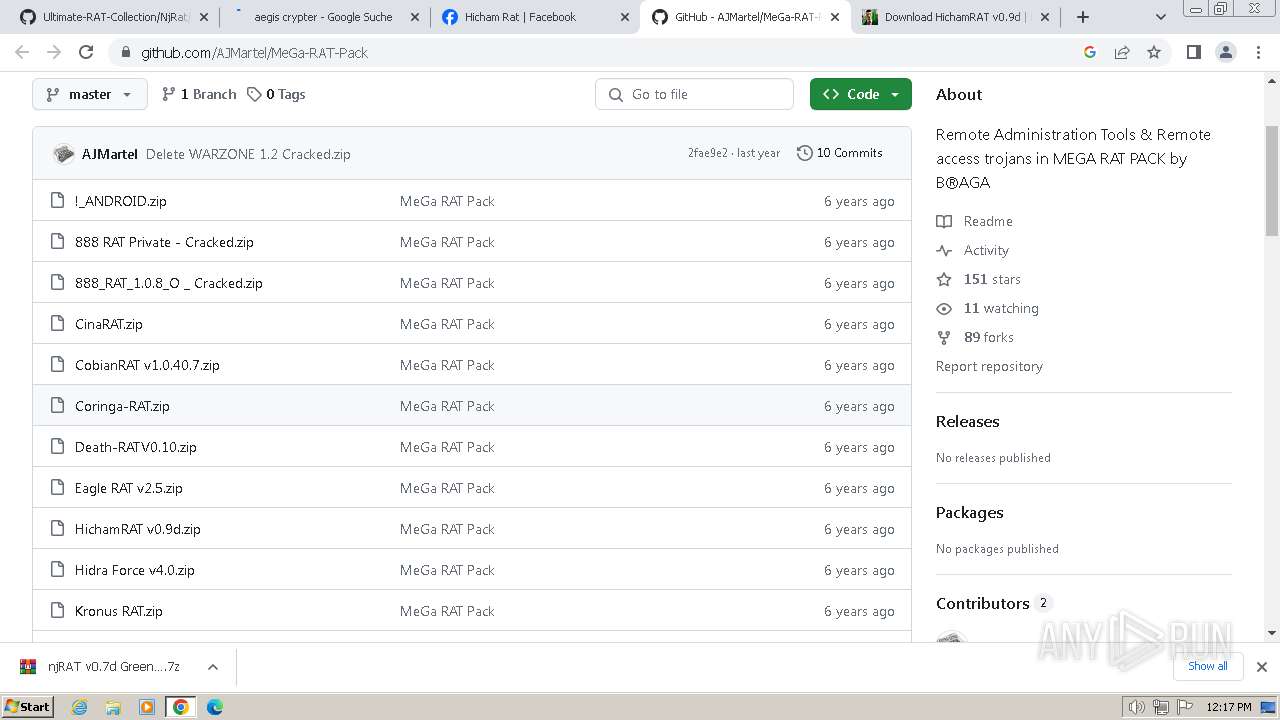Viewport: 1280px width, 720px height.
Task: Open CobianRAT v1.0.40.7.zip file
Action: point(147,365)
